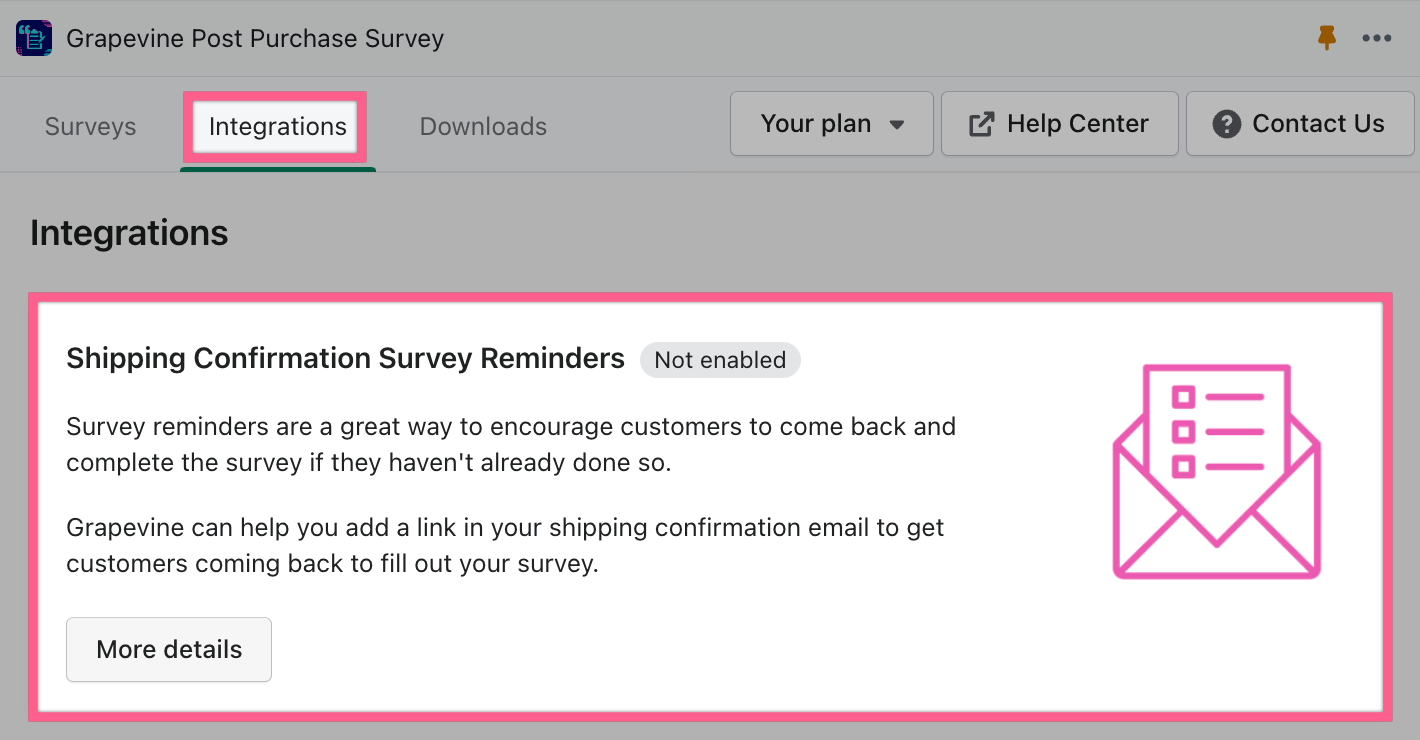Click the paragraph starting 'Survey reminders are a great way'
The width and height of the screenshot is (1420, 740).
[x=511, y=445]
